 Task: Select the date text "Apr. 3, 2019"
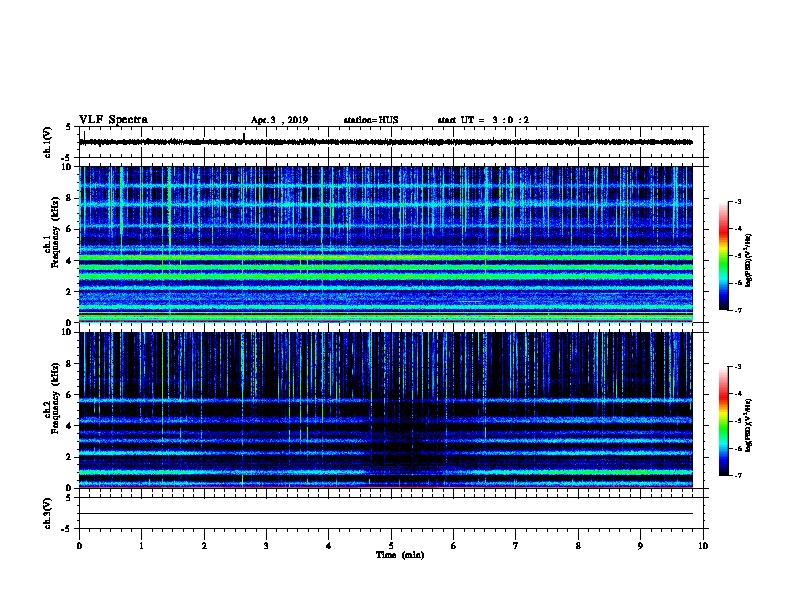279,120
